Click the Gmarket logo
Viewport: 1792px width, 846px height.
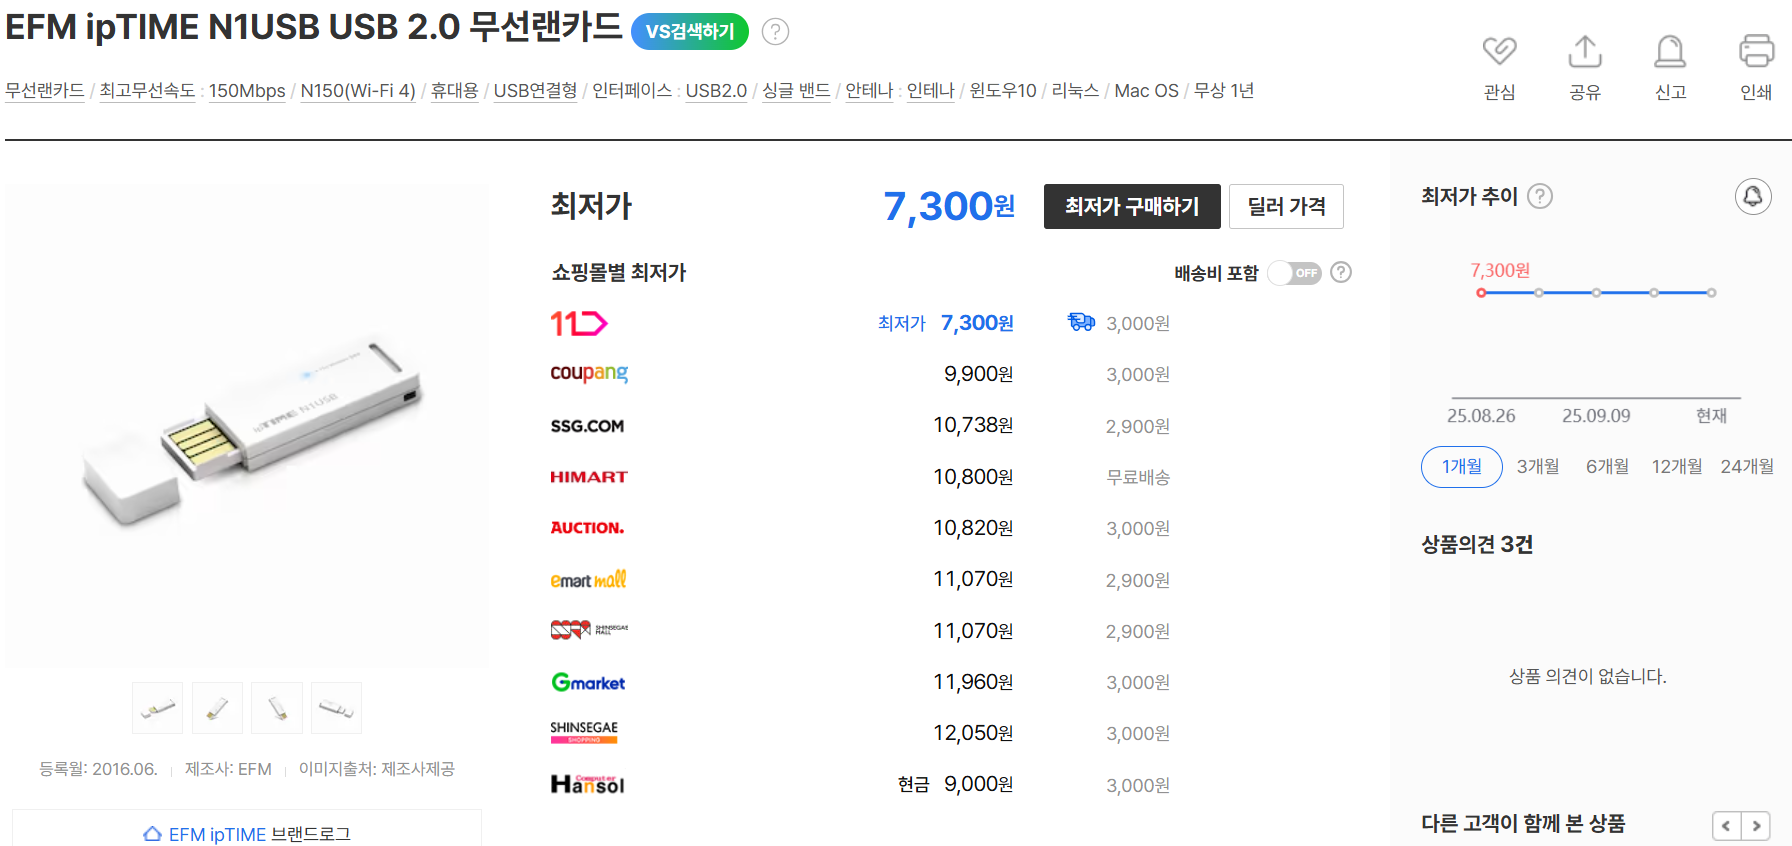(588, 682)
